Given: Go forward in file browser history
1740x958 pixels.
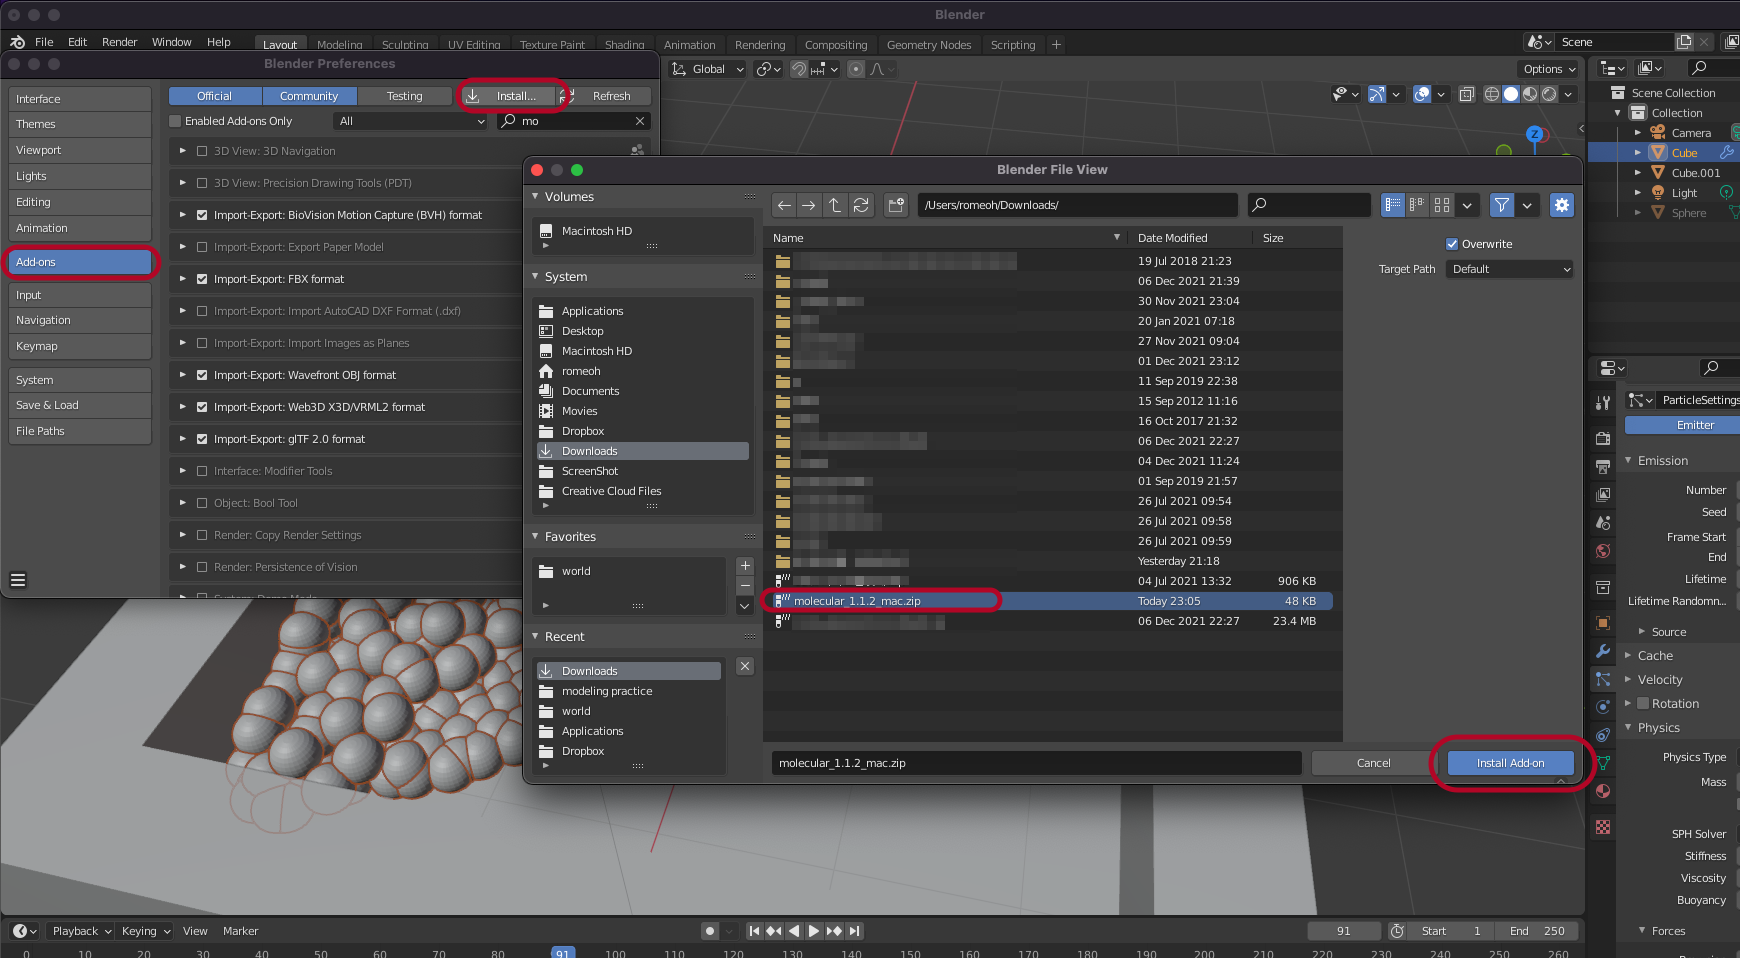Looking at the screenshot, I should pos(809,205).
